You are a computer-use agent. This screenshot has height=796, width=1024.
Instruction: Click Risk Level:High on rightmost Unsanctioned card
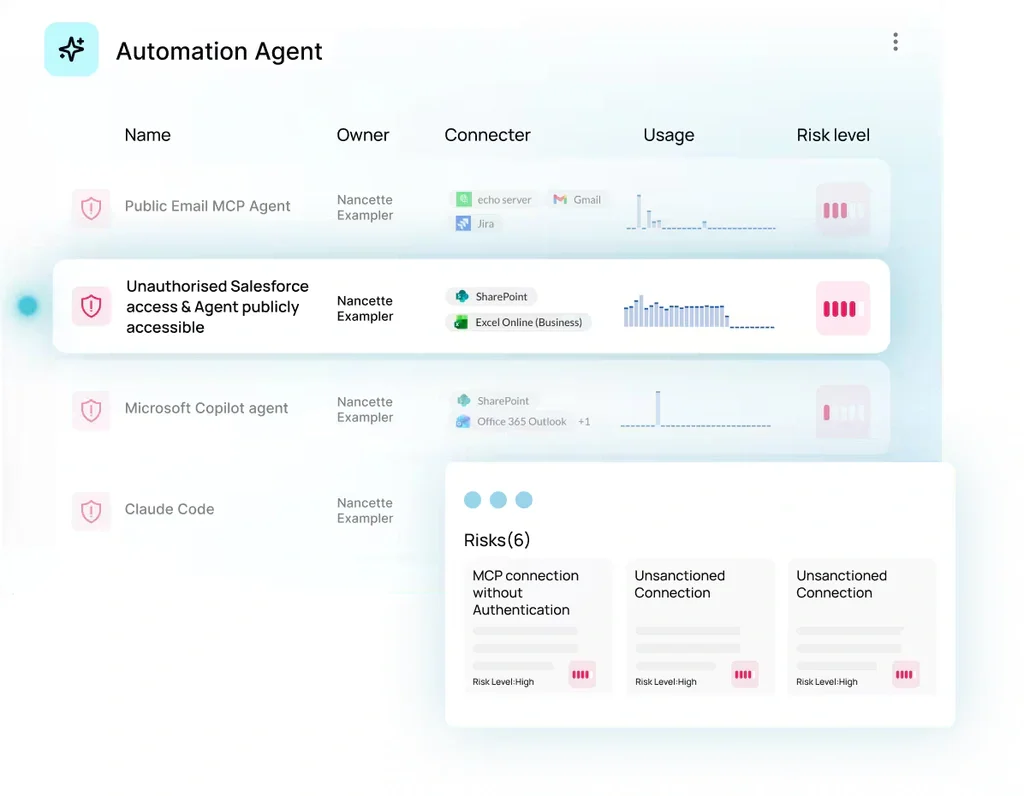tap(827, 682)
